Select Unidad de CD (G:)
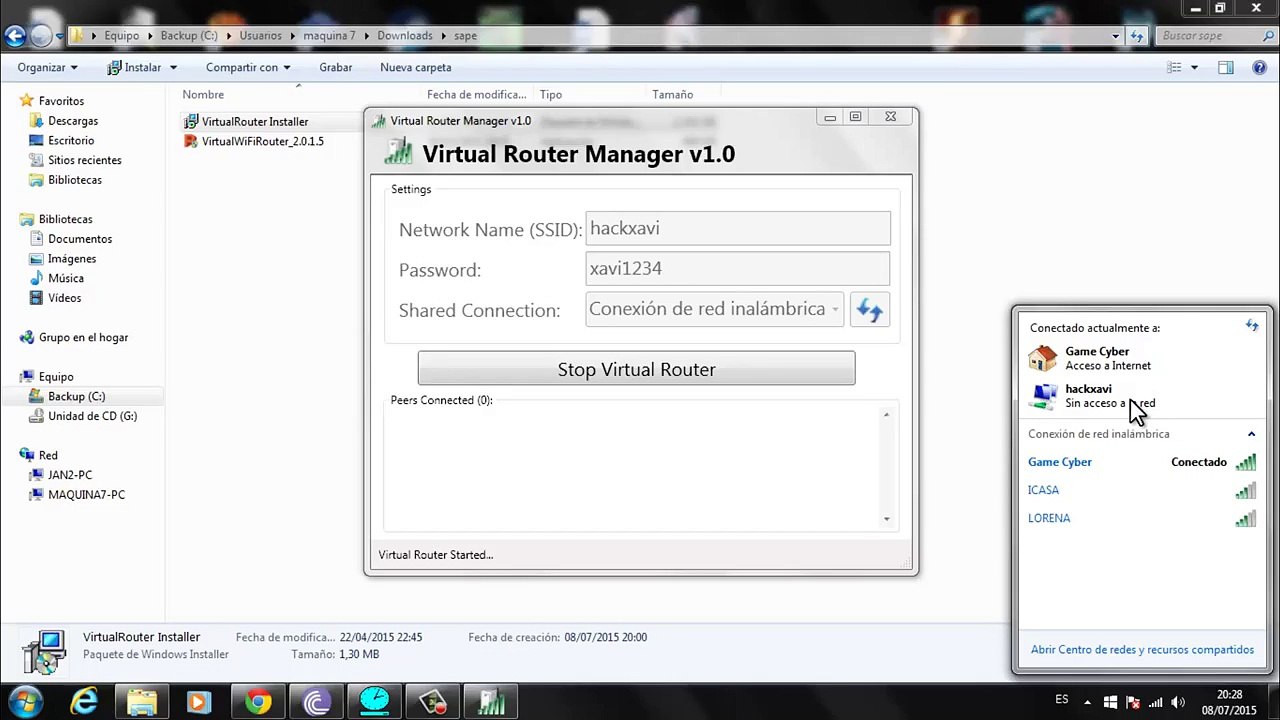The width and height of the screenshot is (1280, 720). point(93,416)
